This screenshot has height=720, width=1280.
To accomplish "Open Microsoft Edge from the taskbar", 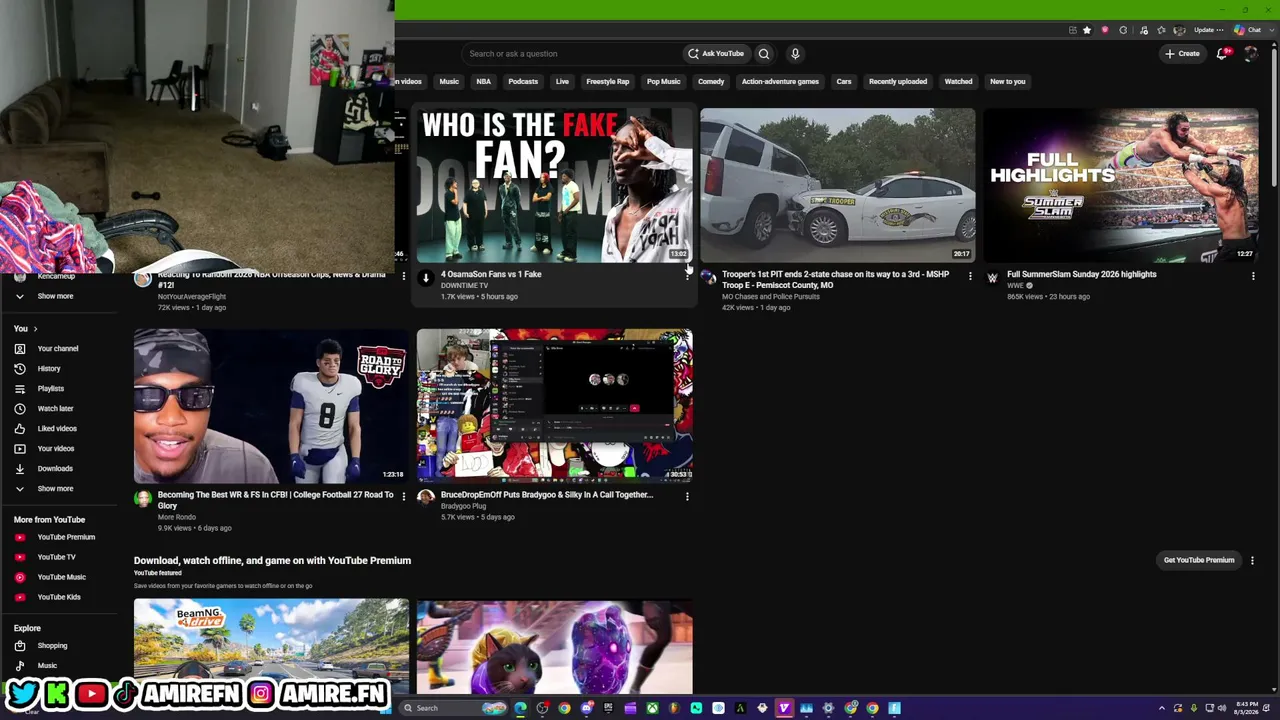I will coord(520,708).
